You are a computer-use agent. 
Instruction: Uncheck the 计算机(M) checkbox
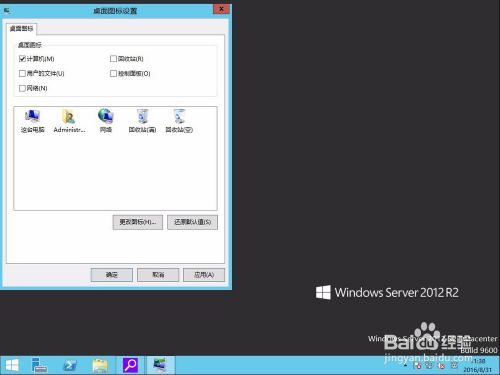point(22,59)
